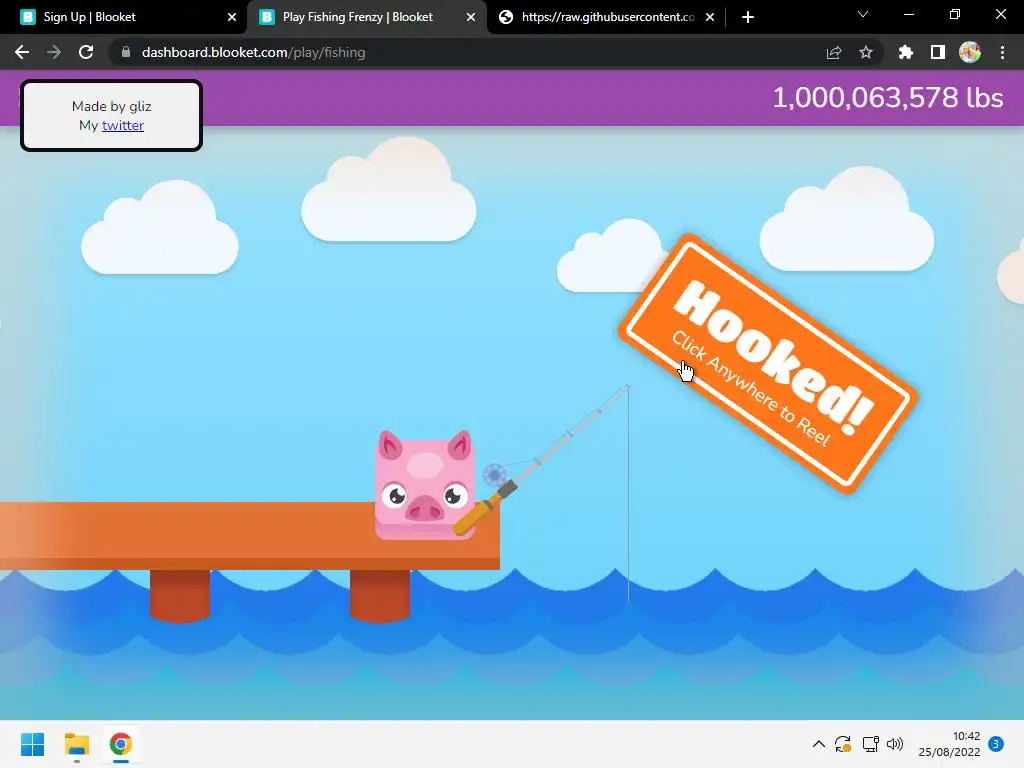Open File Explorer from the taskbar

coord(76,744)
